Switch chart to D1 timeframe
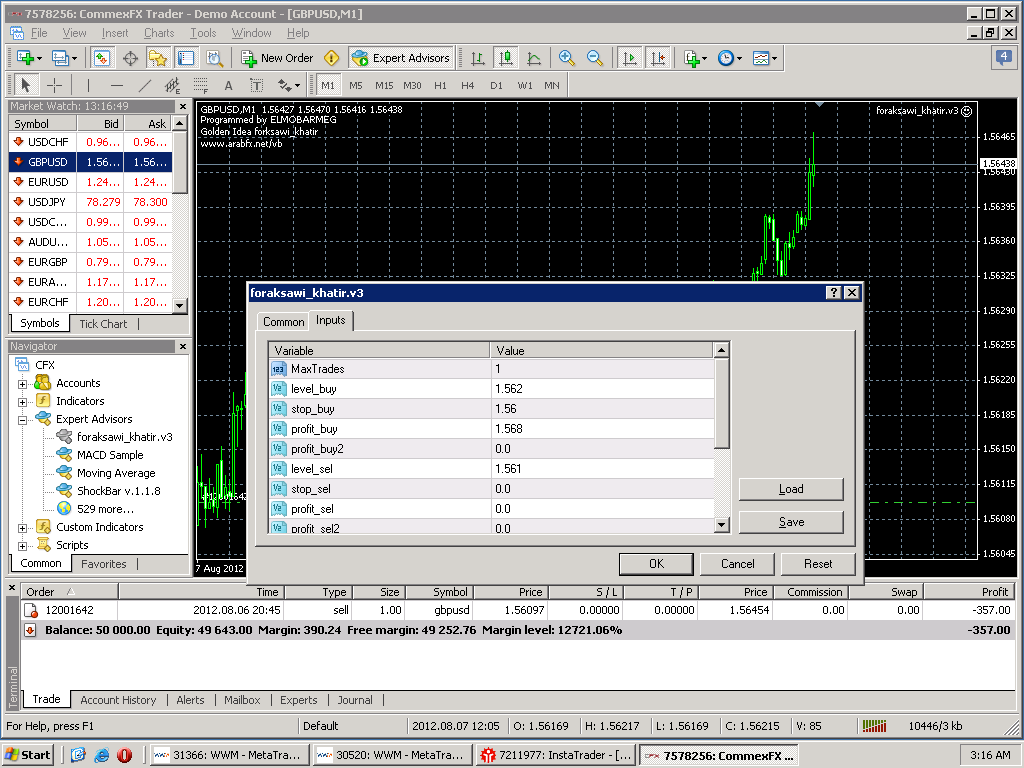The width and height of the screenshot is (1024, 768). (496, 85)
